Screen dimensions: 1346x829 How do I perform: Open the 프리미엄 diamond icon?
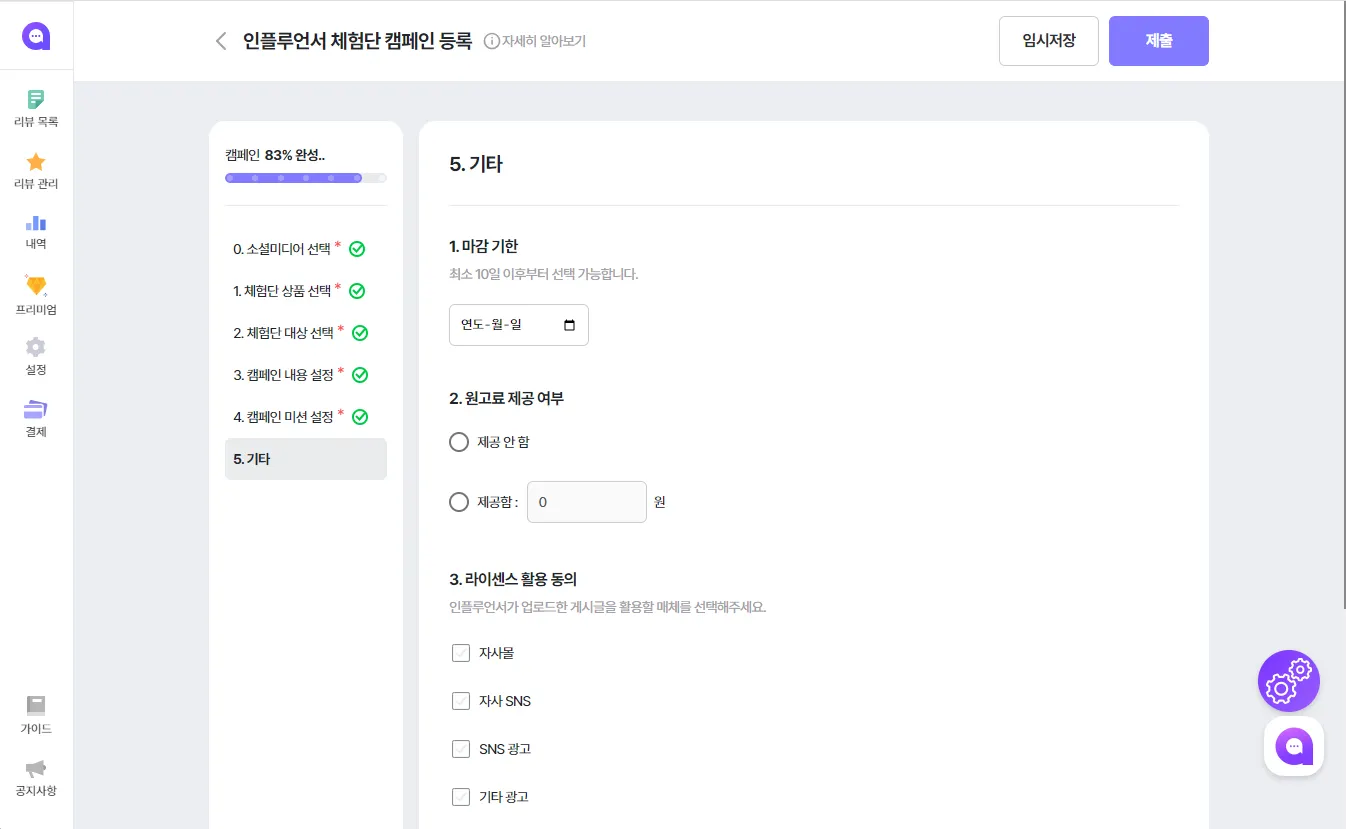click(36, 285)
